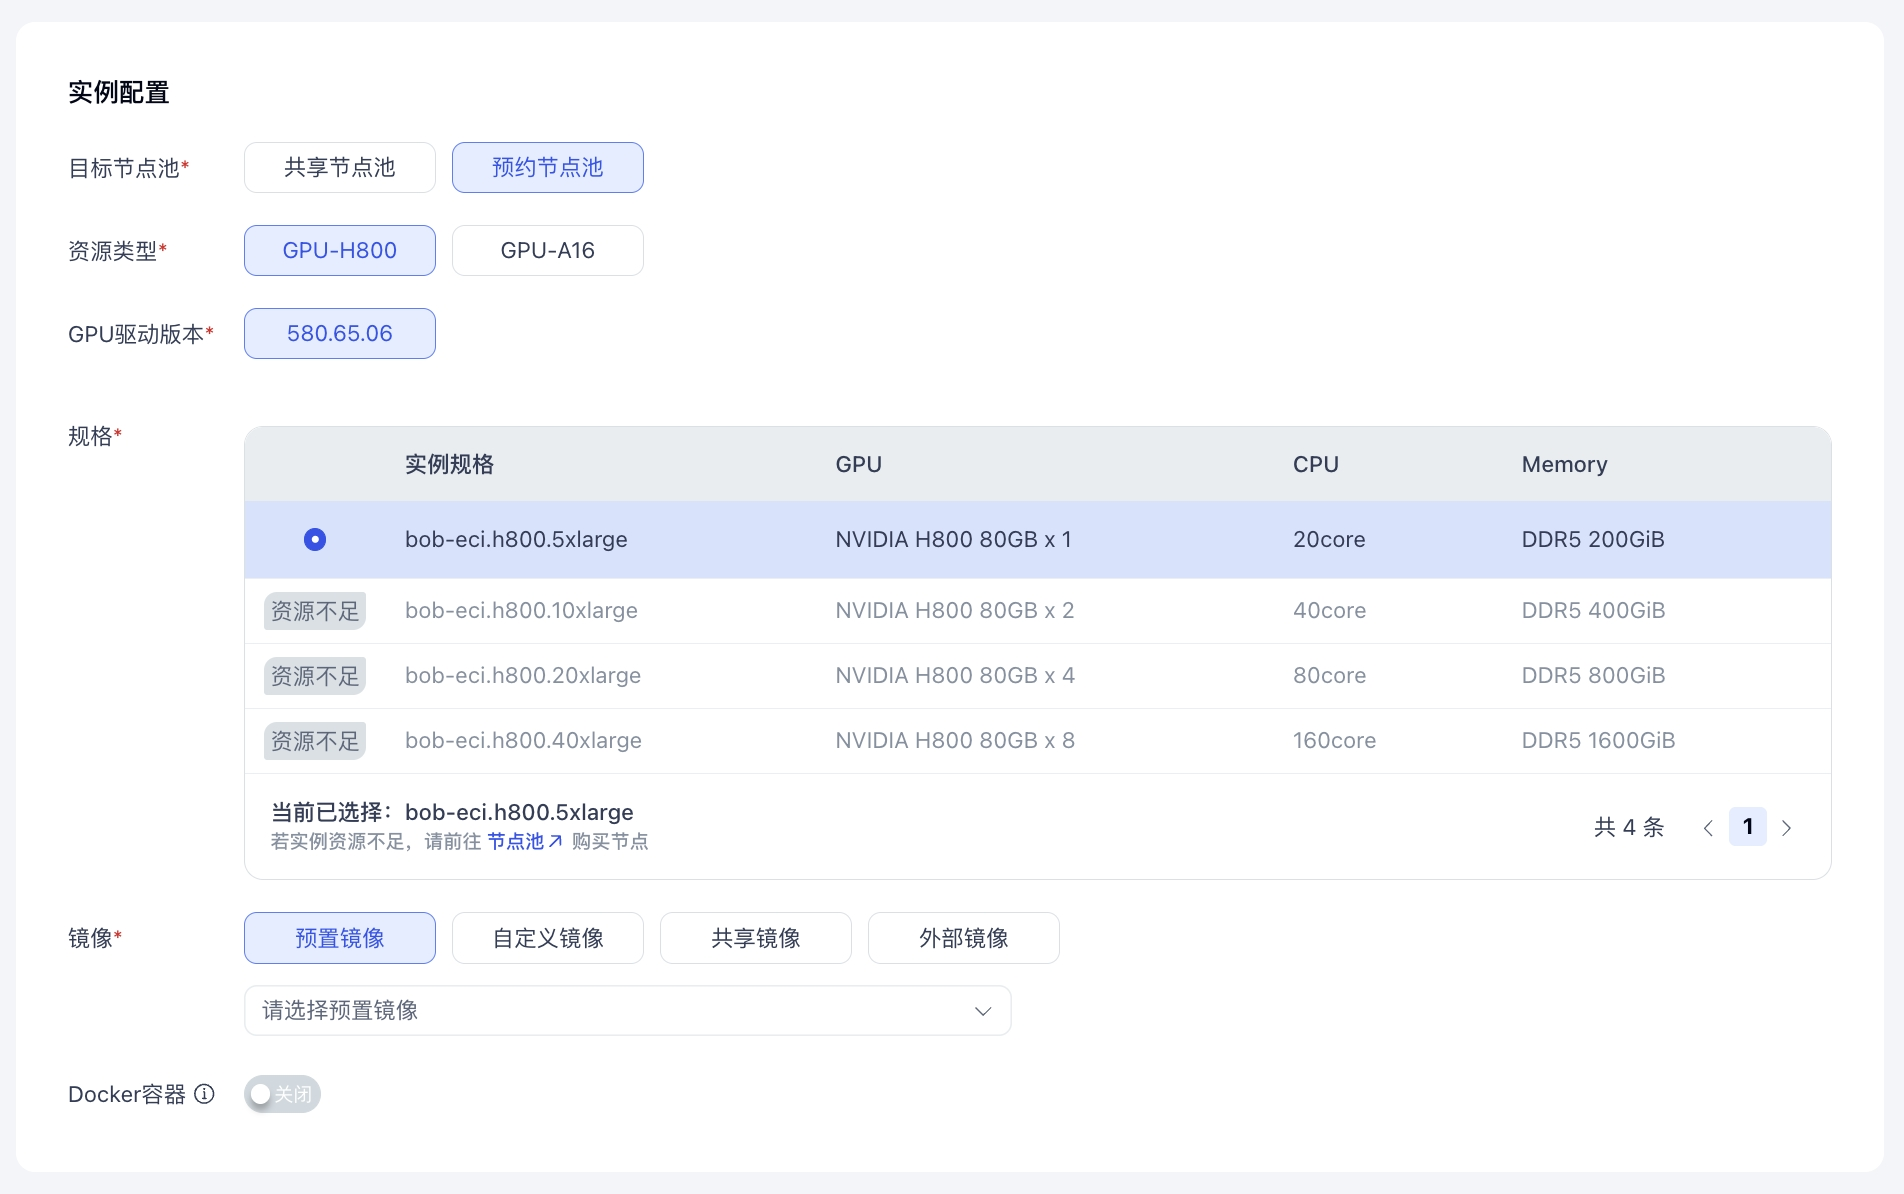Click the Docker容器 info icon

click(204, 1094)
